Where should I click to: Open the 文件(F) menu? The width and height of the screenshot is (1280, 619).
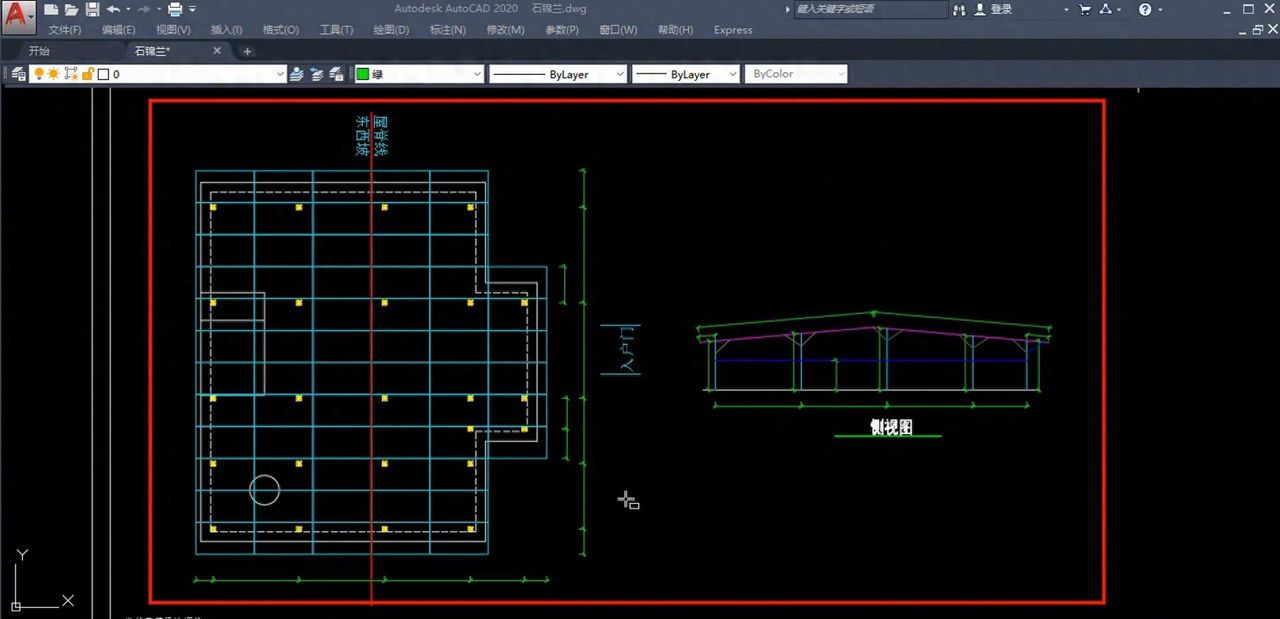(x=65, y=30)
